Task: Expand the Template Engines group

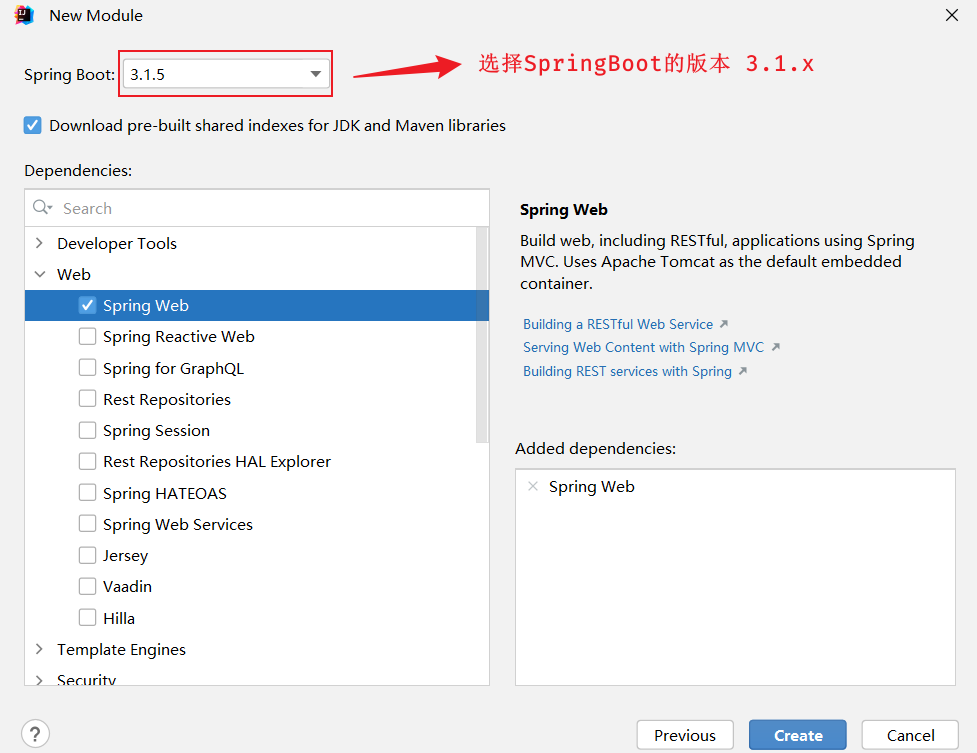Action: 39,649
